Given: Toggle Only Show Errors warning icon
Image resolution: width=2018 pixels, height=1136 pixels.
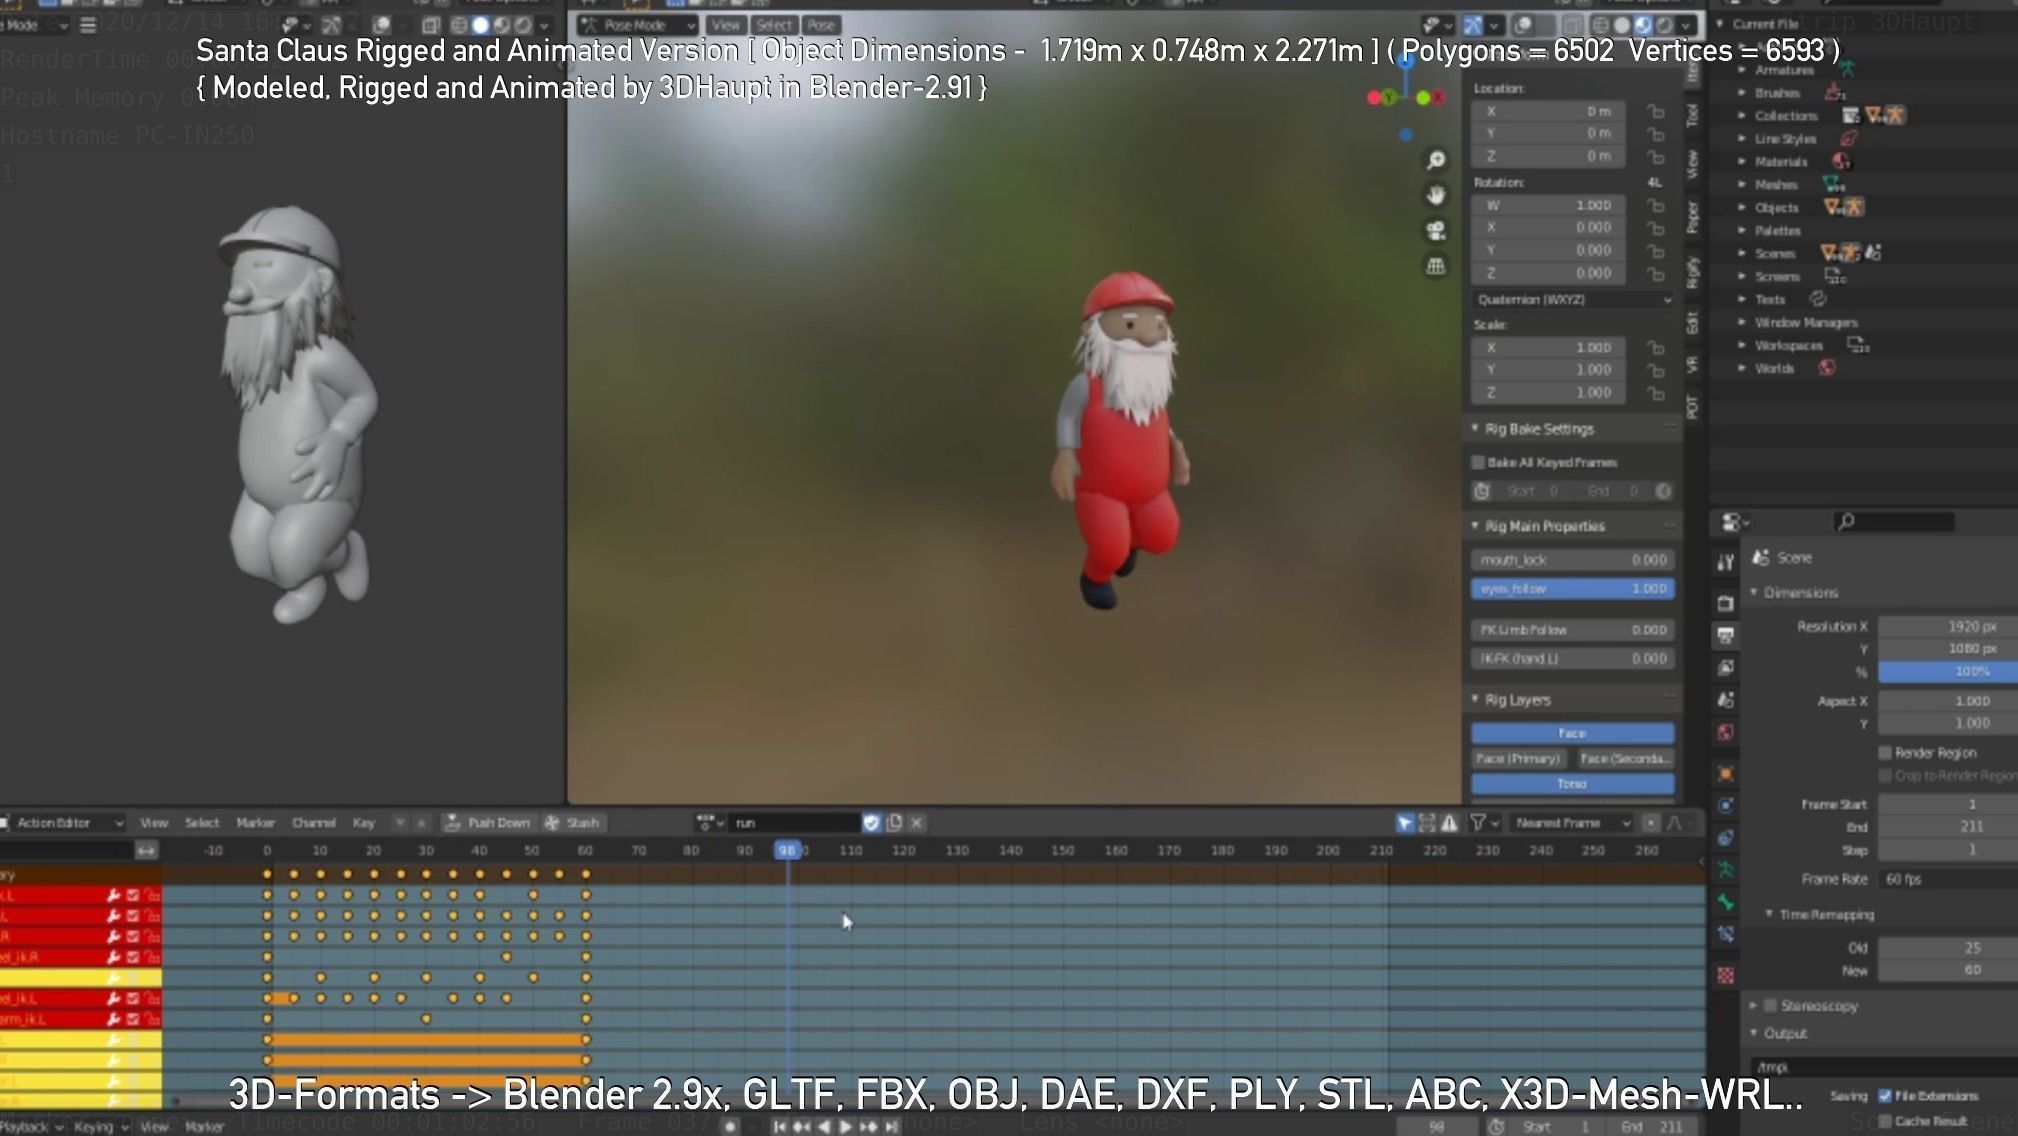Looking at the screenshot, I should 1449,823.
